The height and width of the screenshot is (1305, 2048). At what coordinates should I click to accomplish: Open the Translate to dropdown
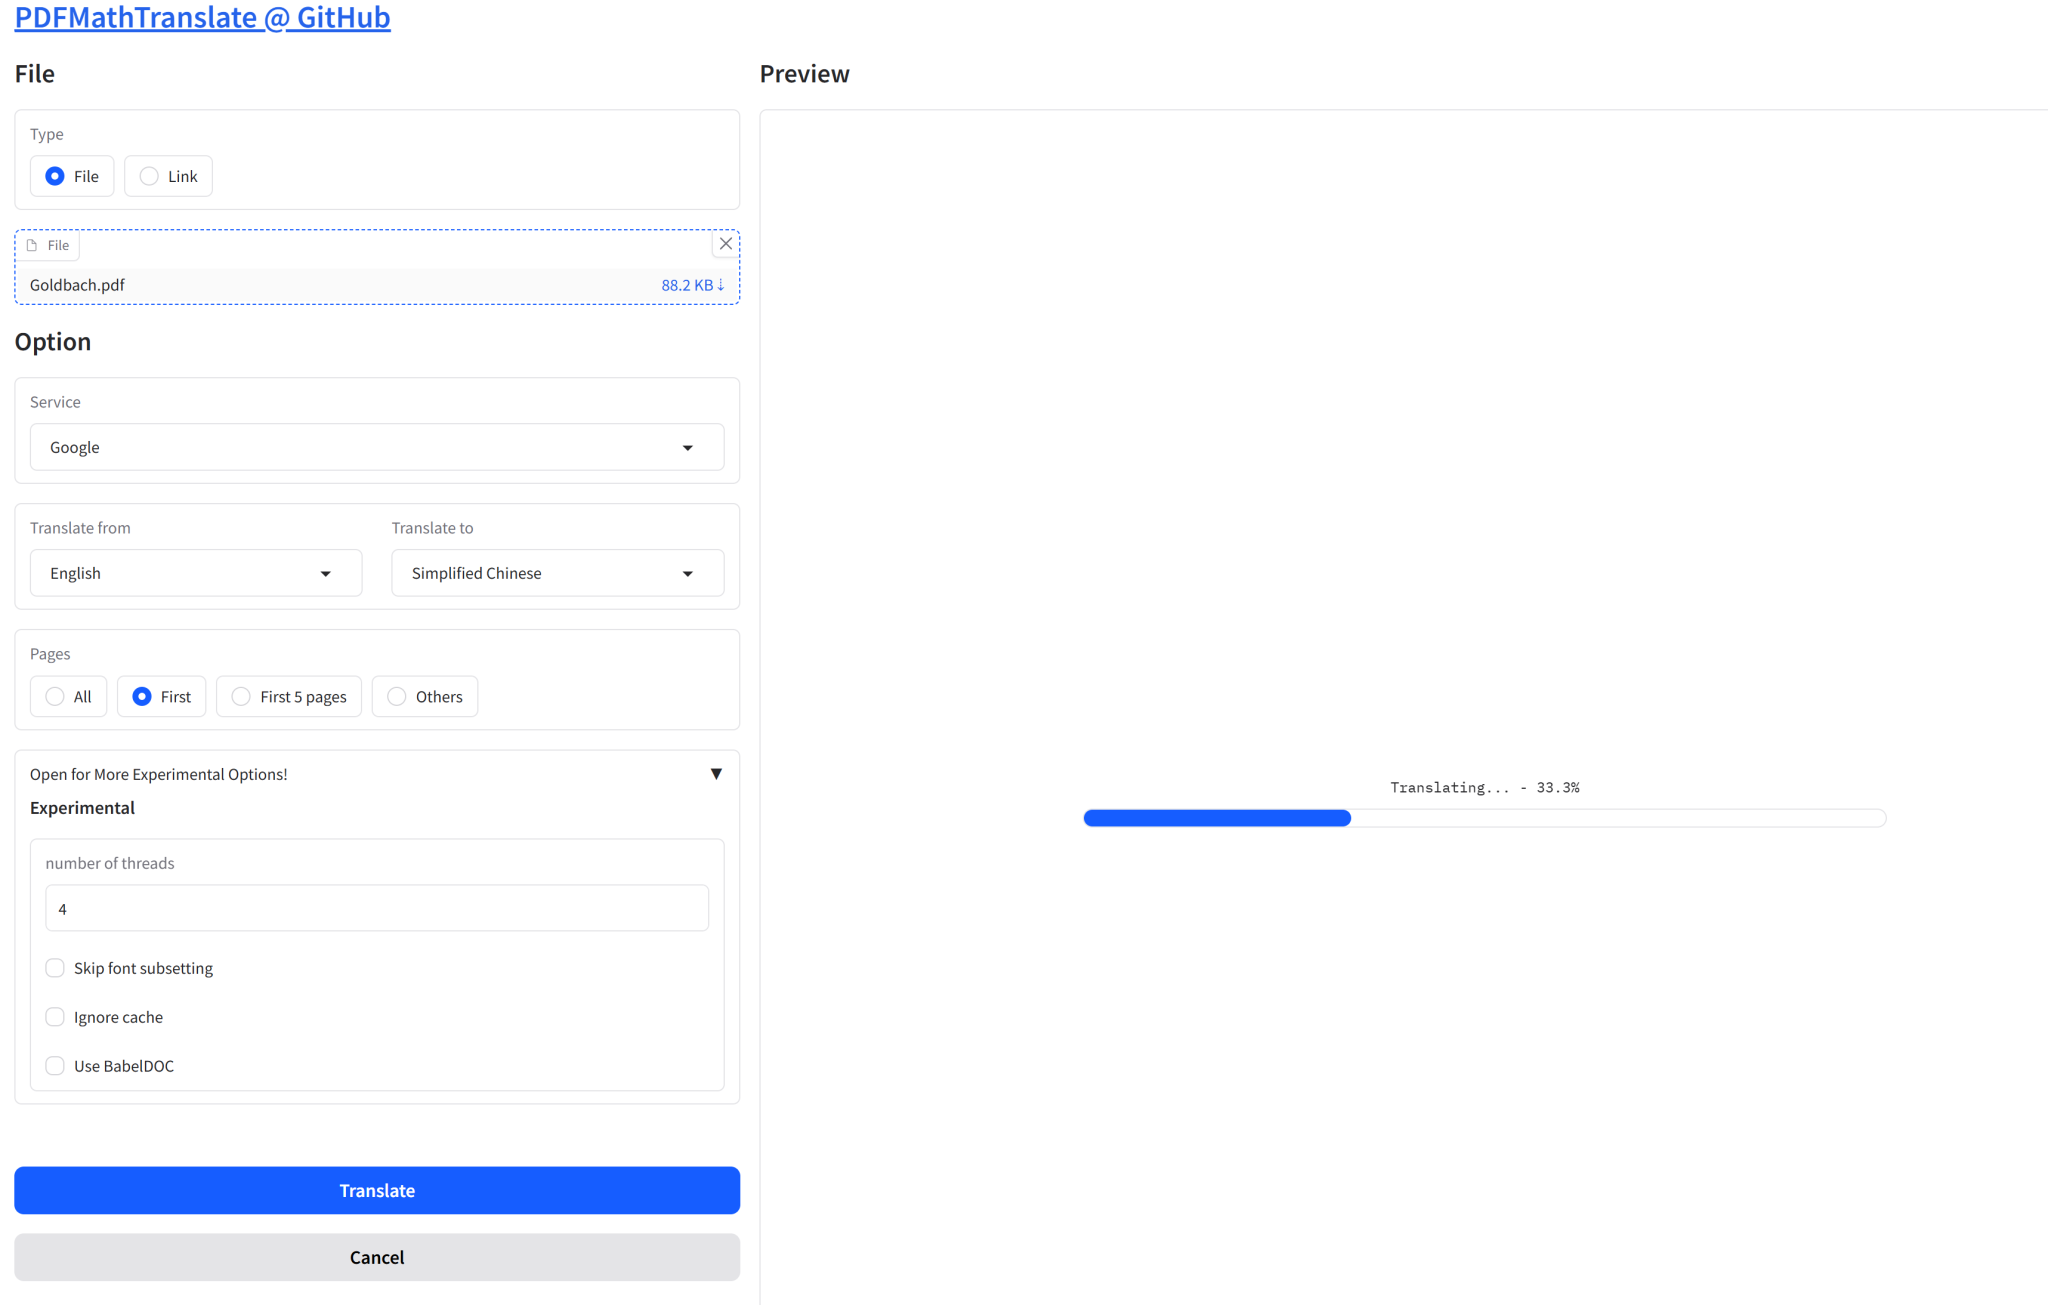[687, 574]
